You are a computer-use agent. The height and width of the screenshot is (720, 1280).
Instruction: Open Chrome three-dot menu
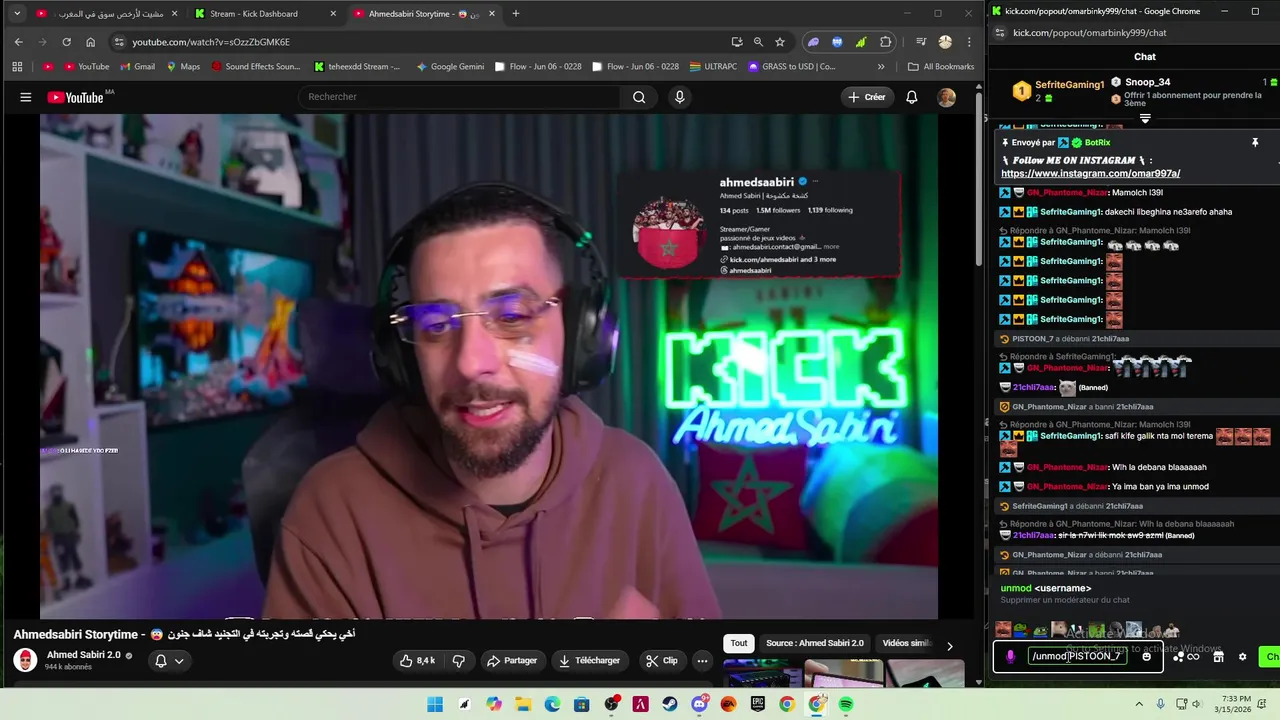(969, 42)
